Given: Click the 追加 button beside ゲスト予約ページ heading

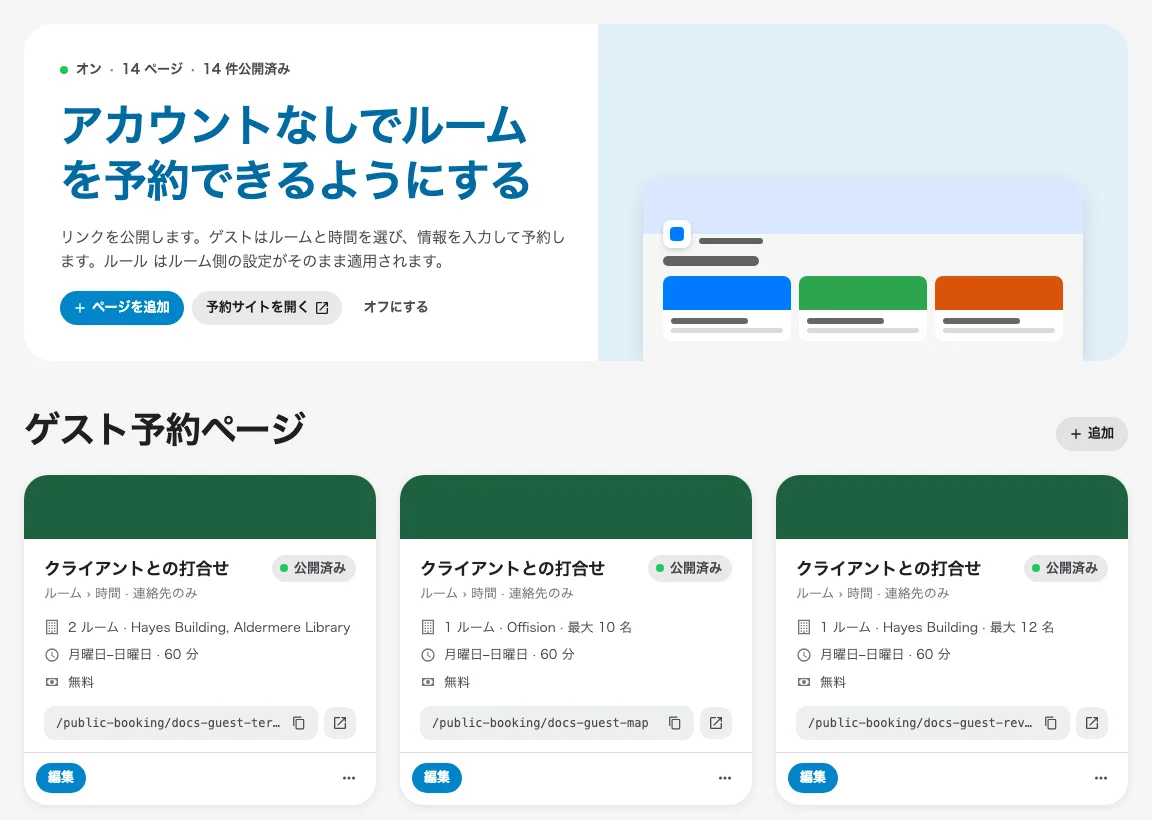Looking at the screenshot, I should [x=1092, y=434].
